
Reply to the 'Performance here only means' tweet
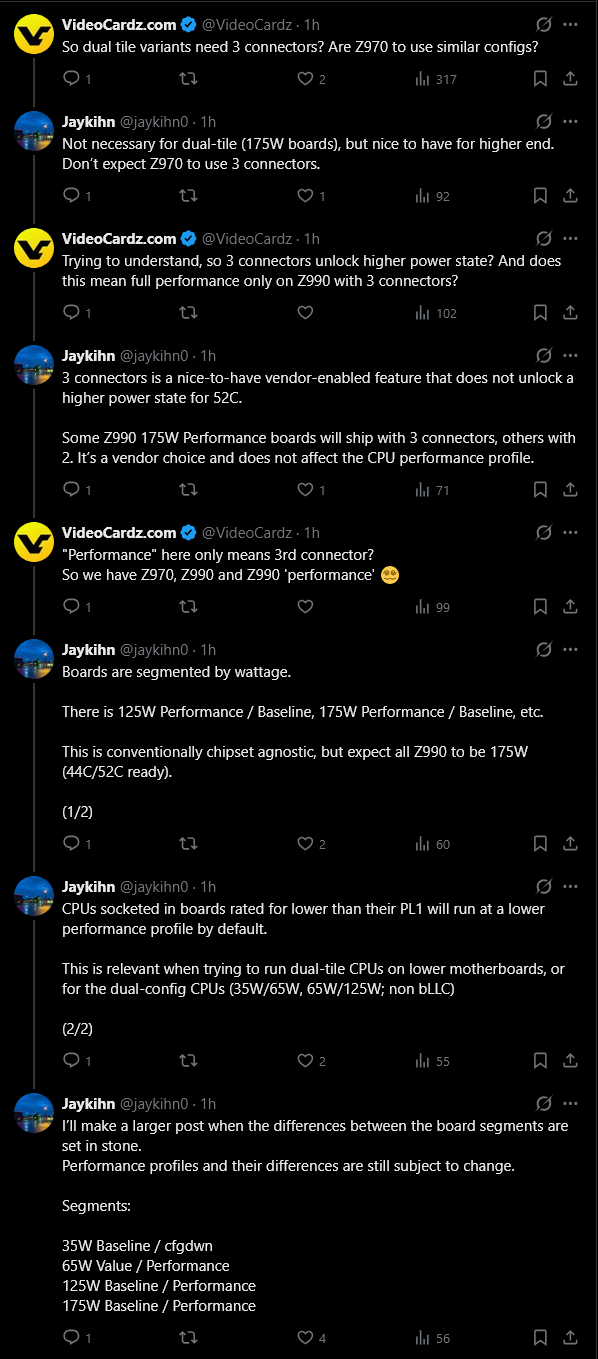click(71, 607)
